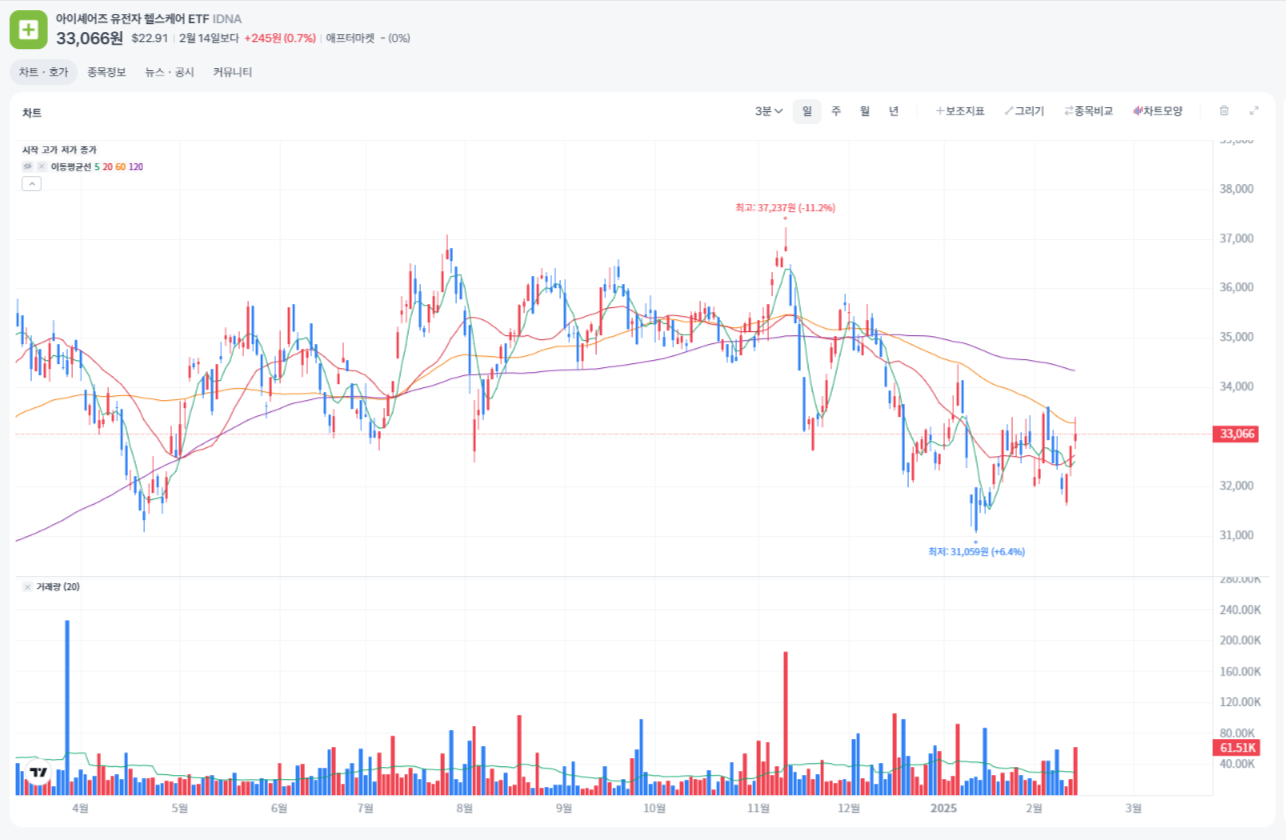Open 종목비교 to compare stocks
Viewport: 1286px width, 840px height.
(x=1088, y=111)
